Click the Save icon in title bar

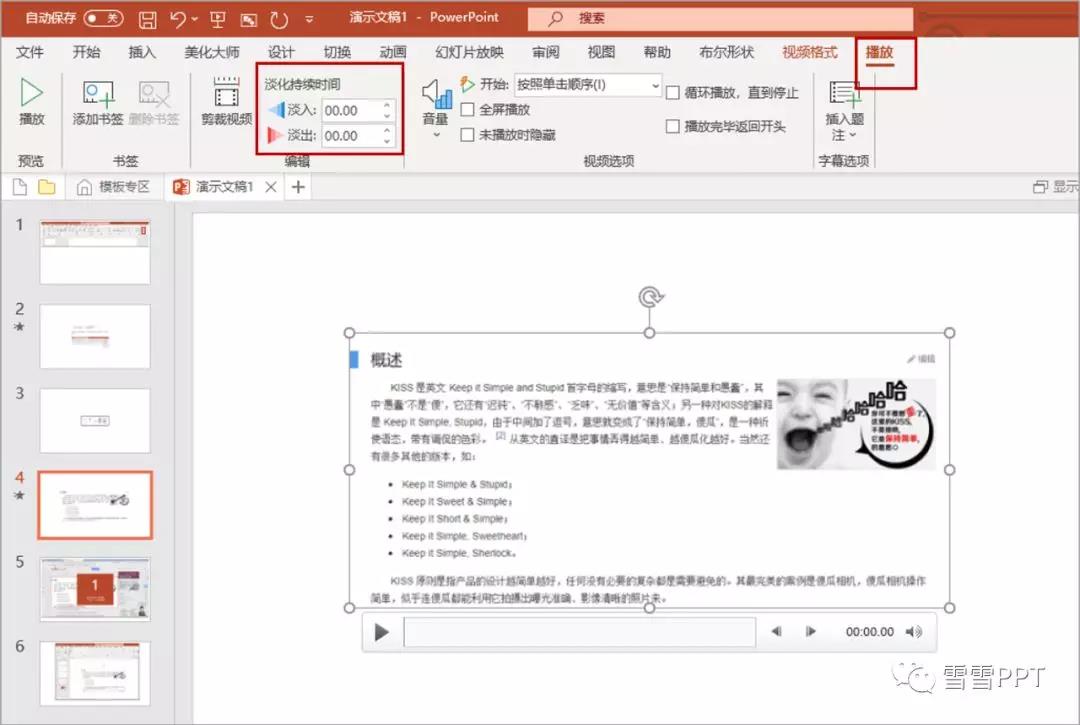tap(147, 18)
